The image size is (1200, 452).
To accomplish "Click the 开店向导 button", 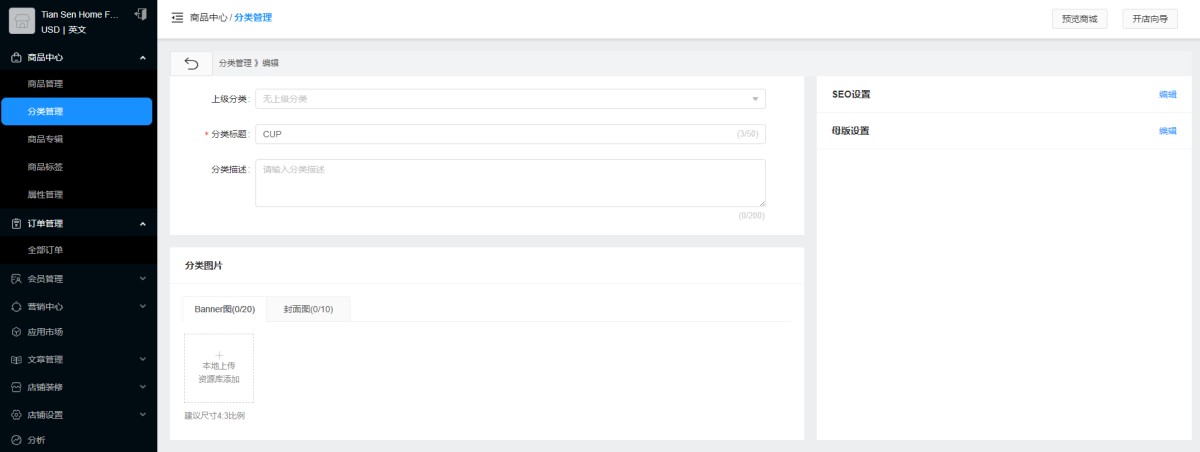I will click(1149, 19).
